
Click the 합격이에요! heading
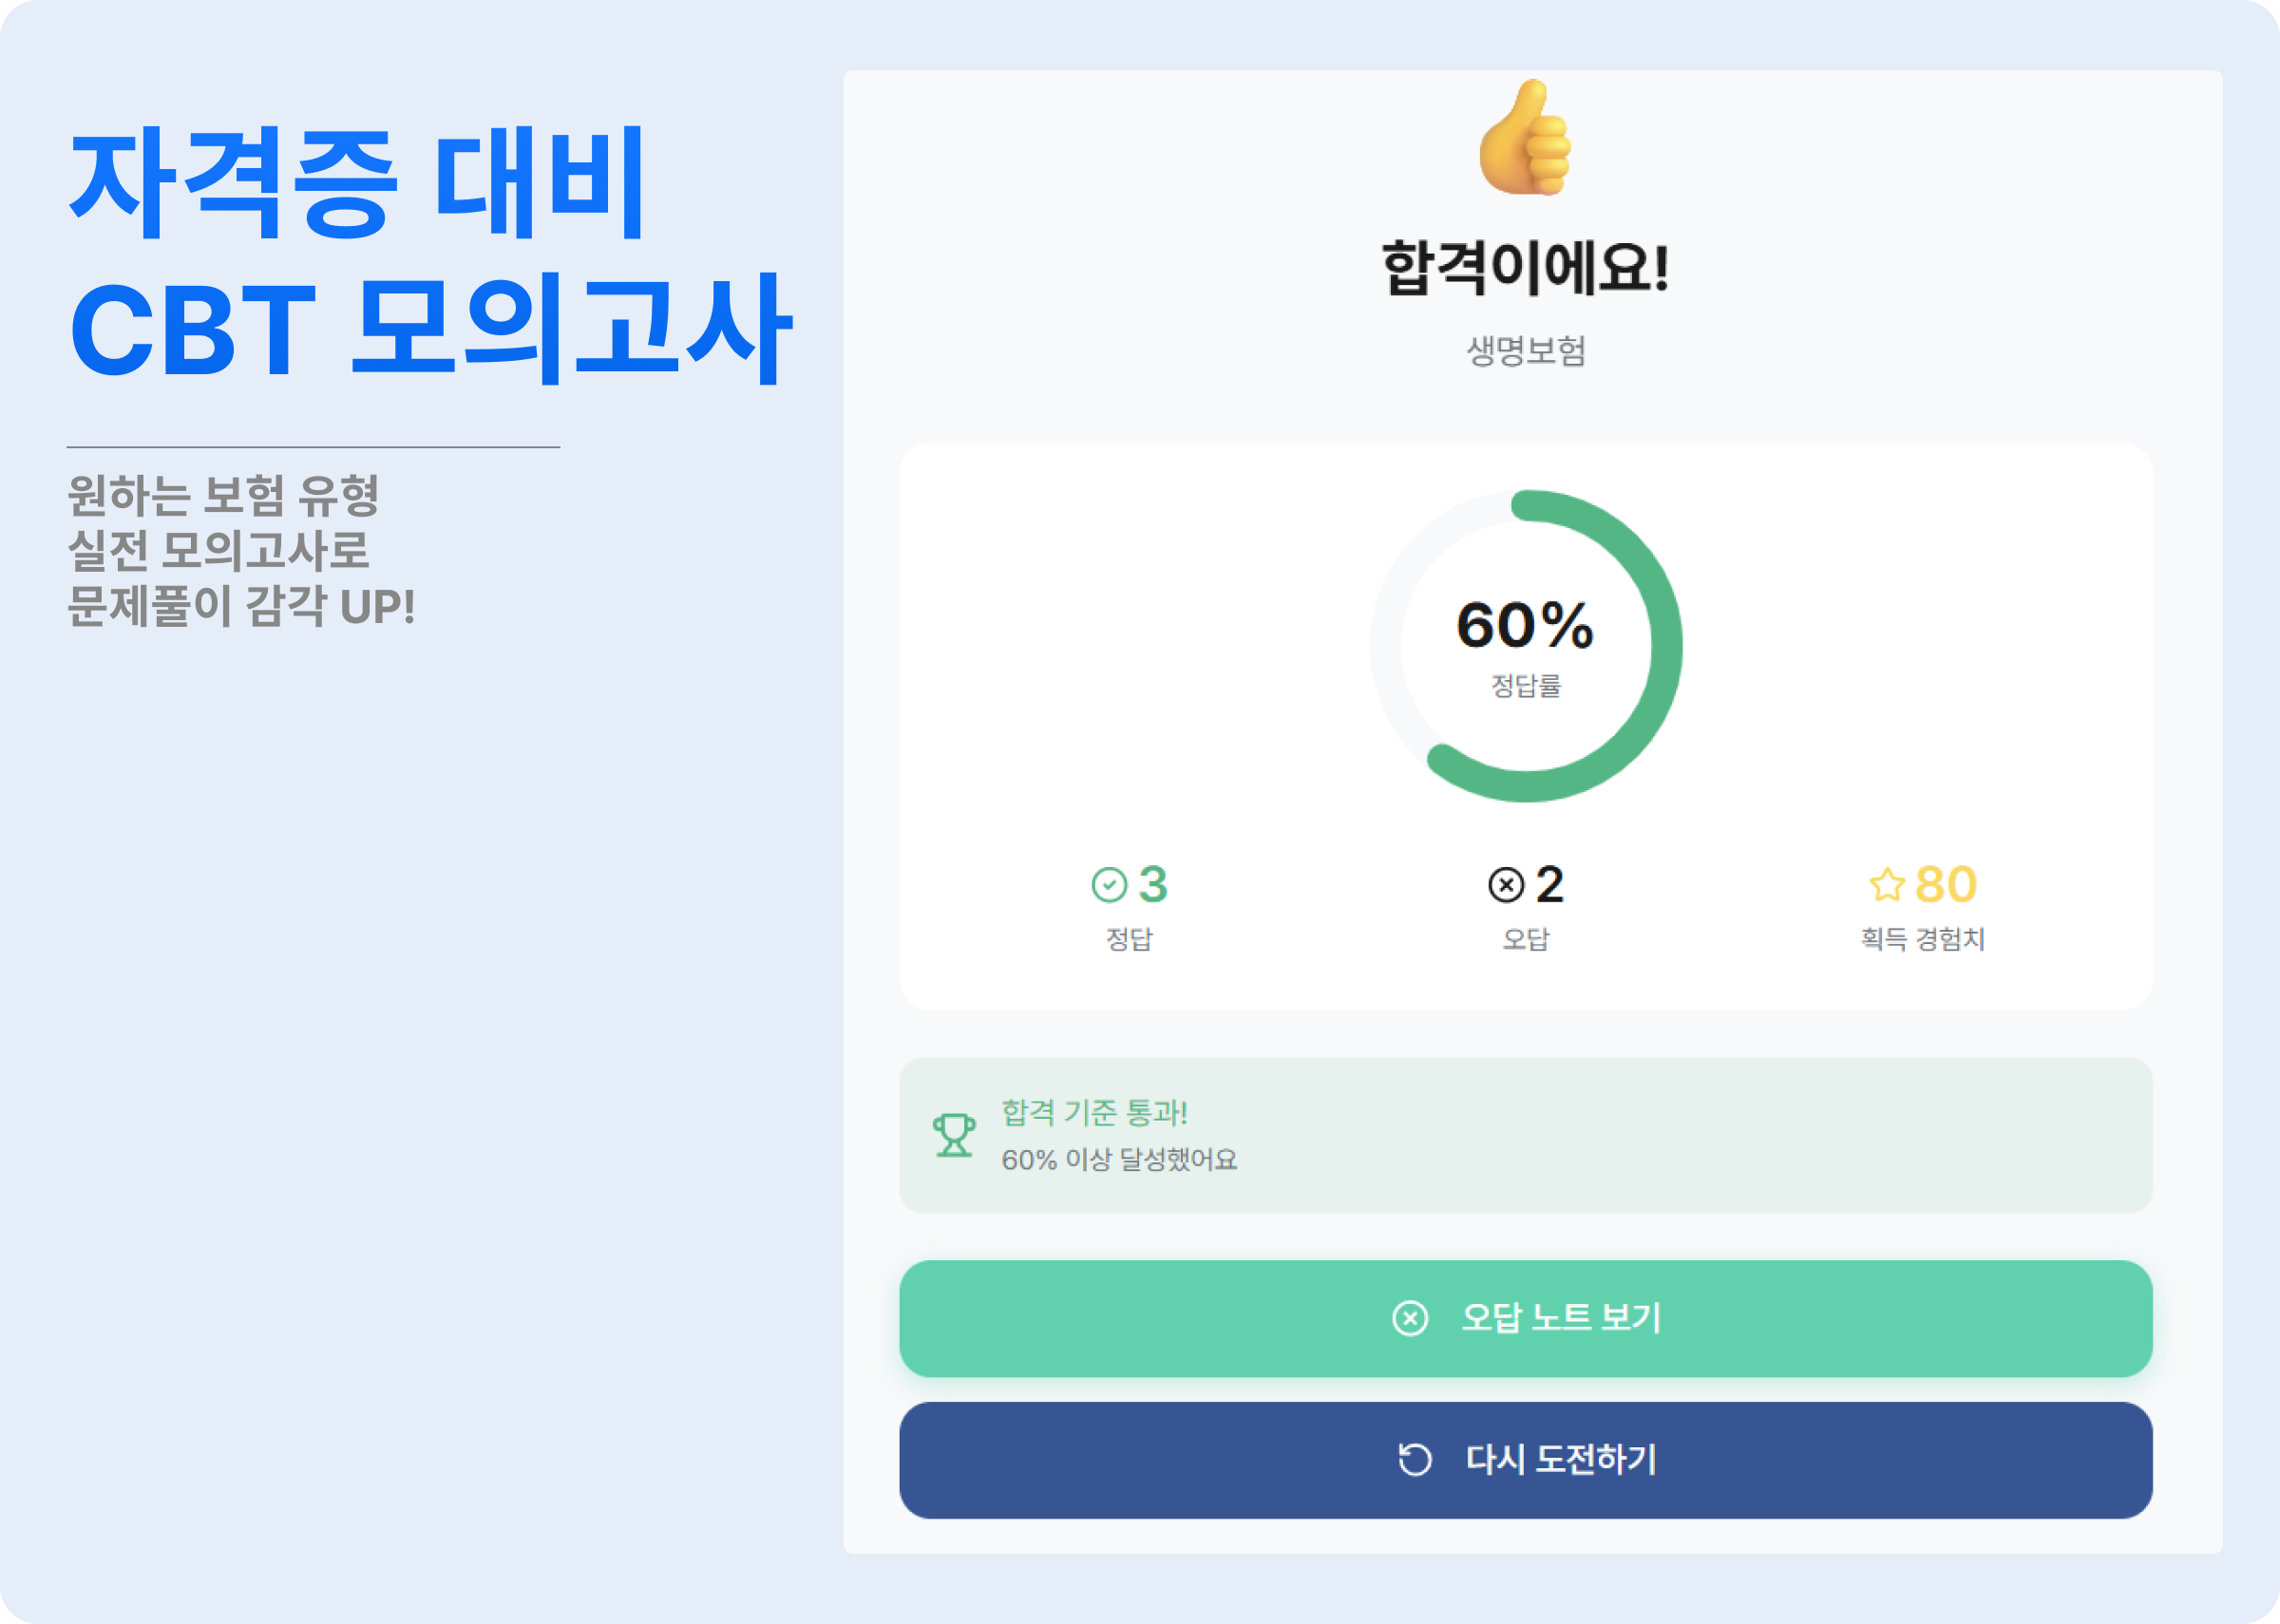click(x=1527, y=267)
